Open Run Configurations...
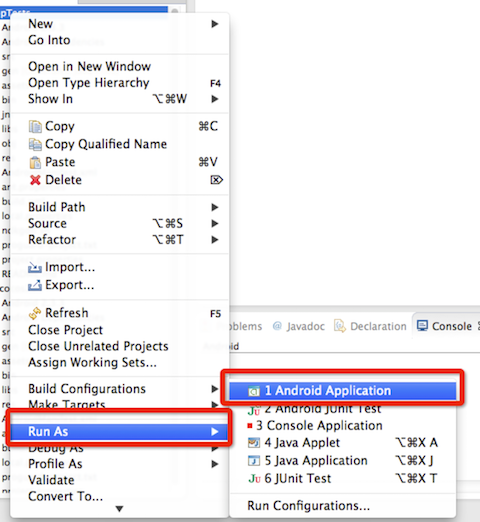Image resolution: width=480 pixels, height=522 pixels. tap(309, 506)
